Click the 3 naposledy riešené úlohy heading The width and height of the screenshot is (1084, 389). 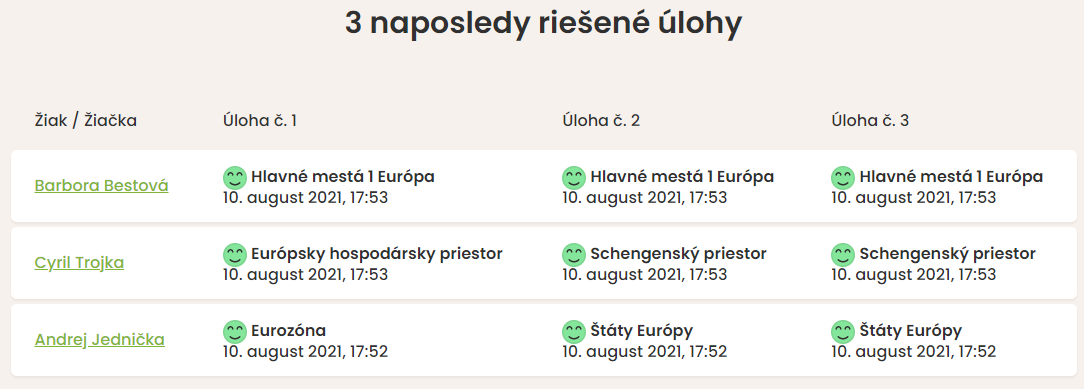click(543, 24)
